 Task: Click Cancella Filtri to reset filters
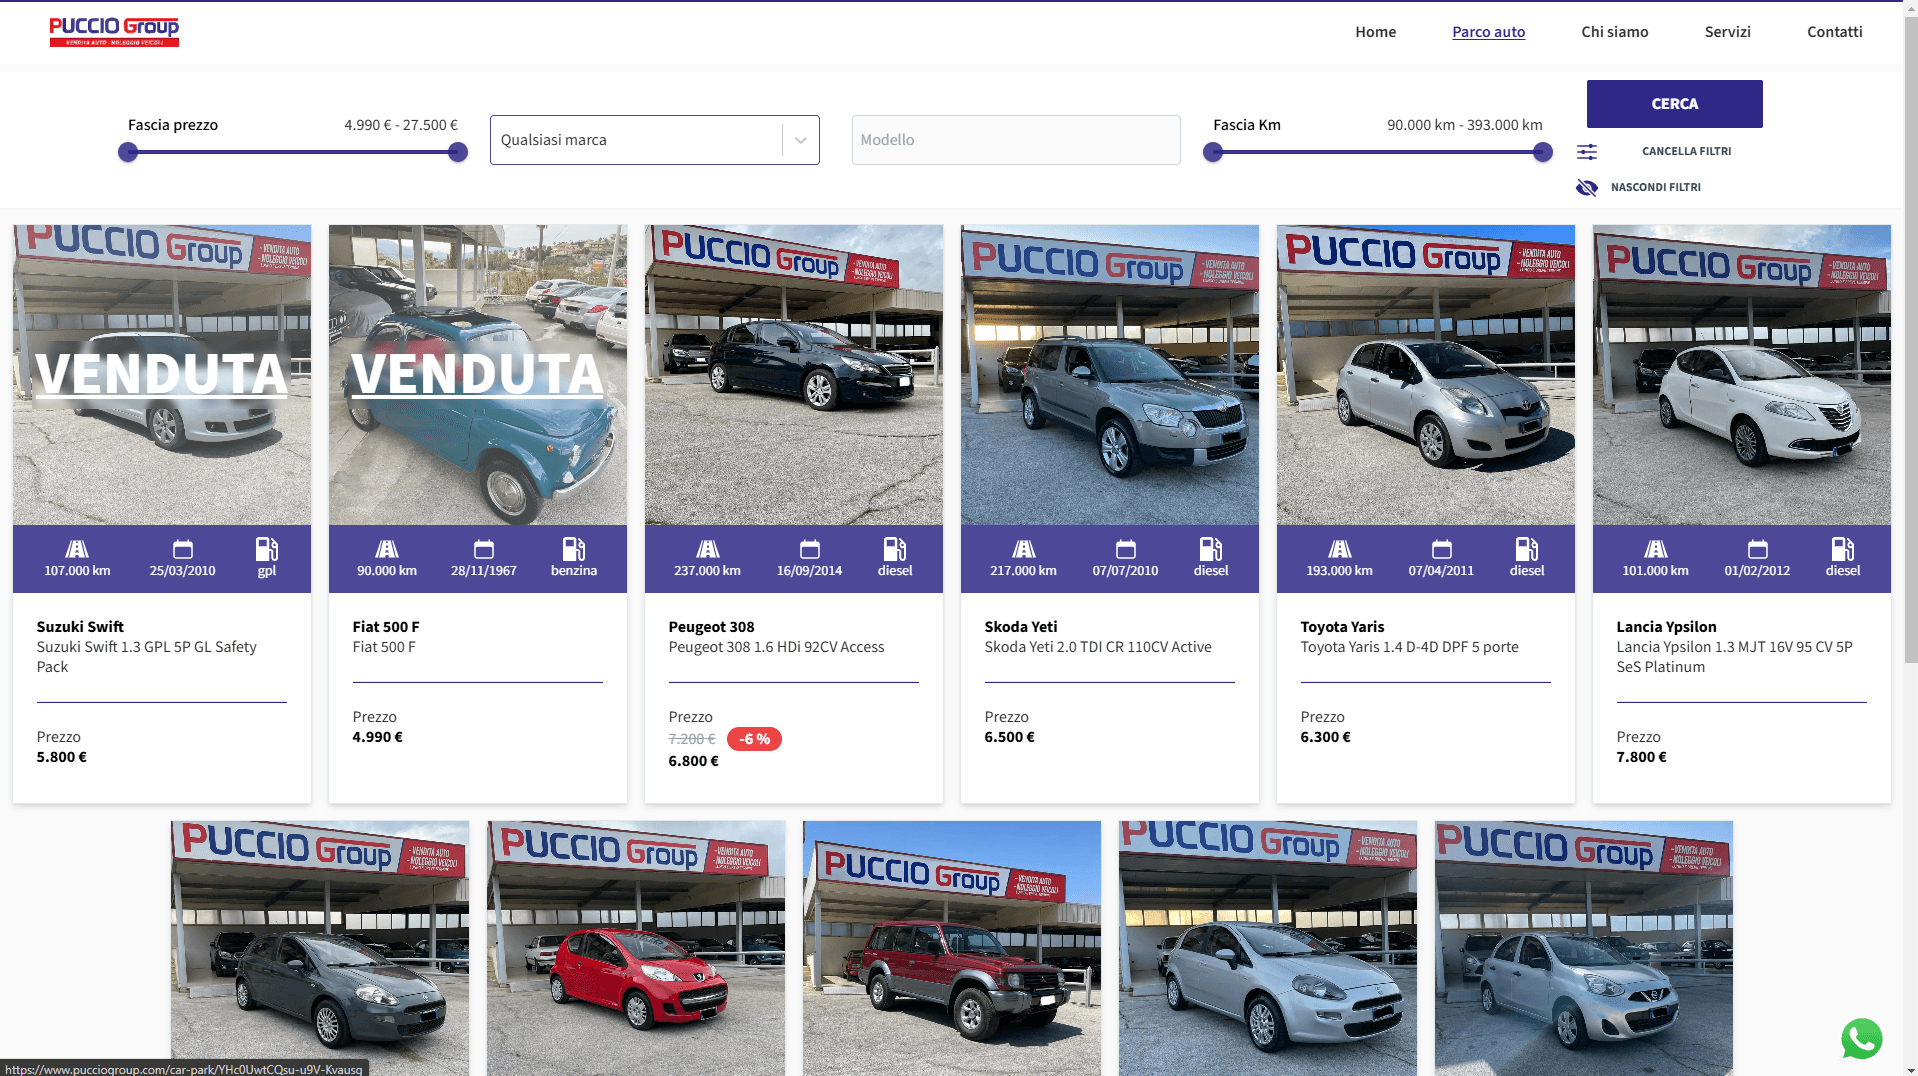(1686, 151)
